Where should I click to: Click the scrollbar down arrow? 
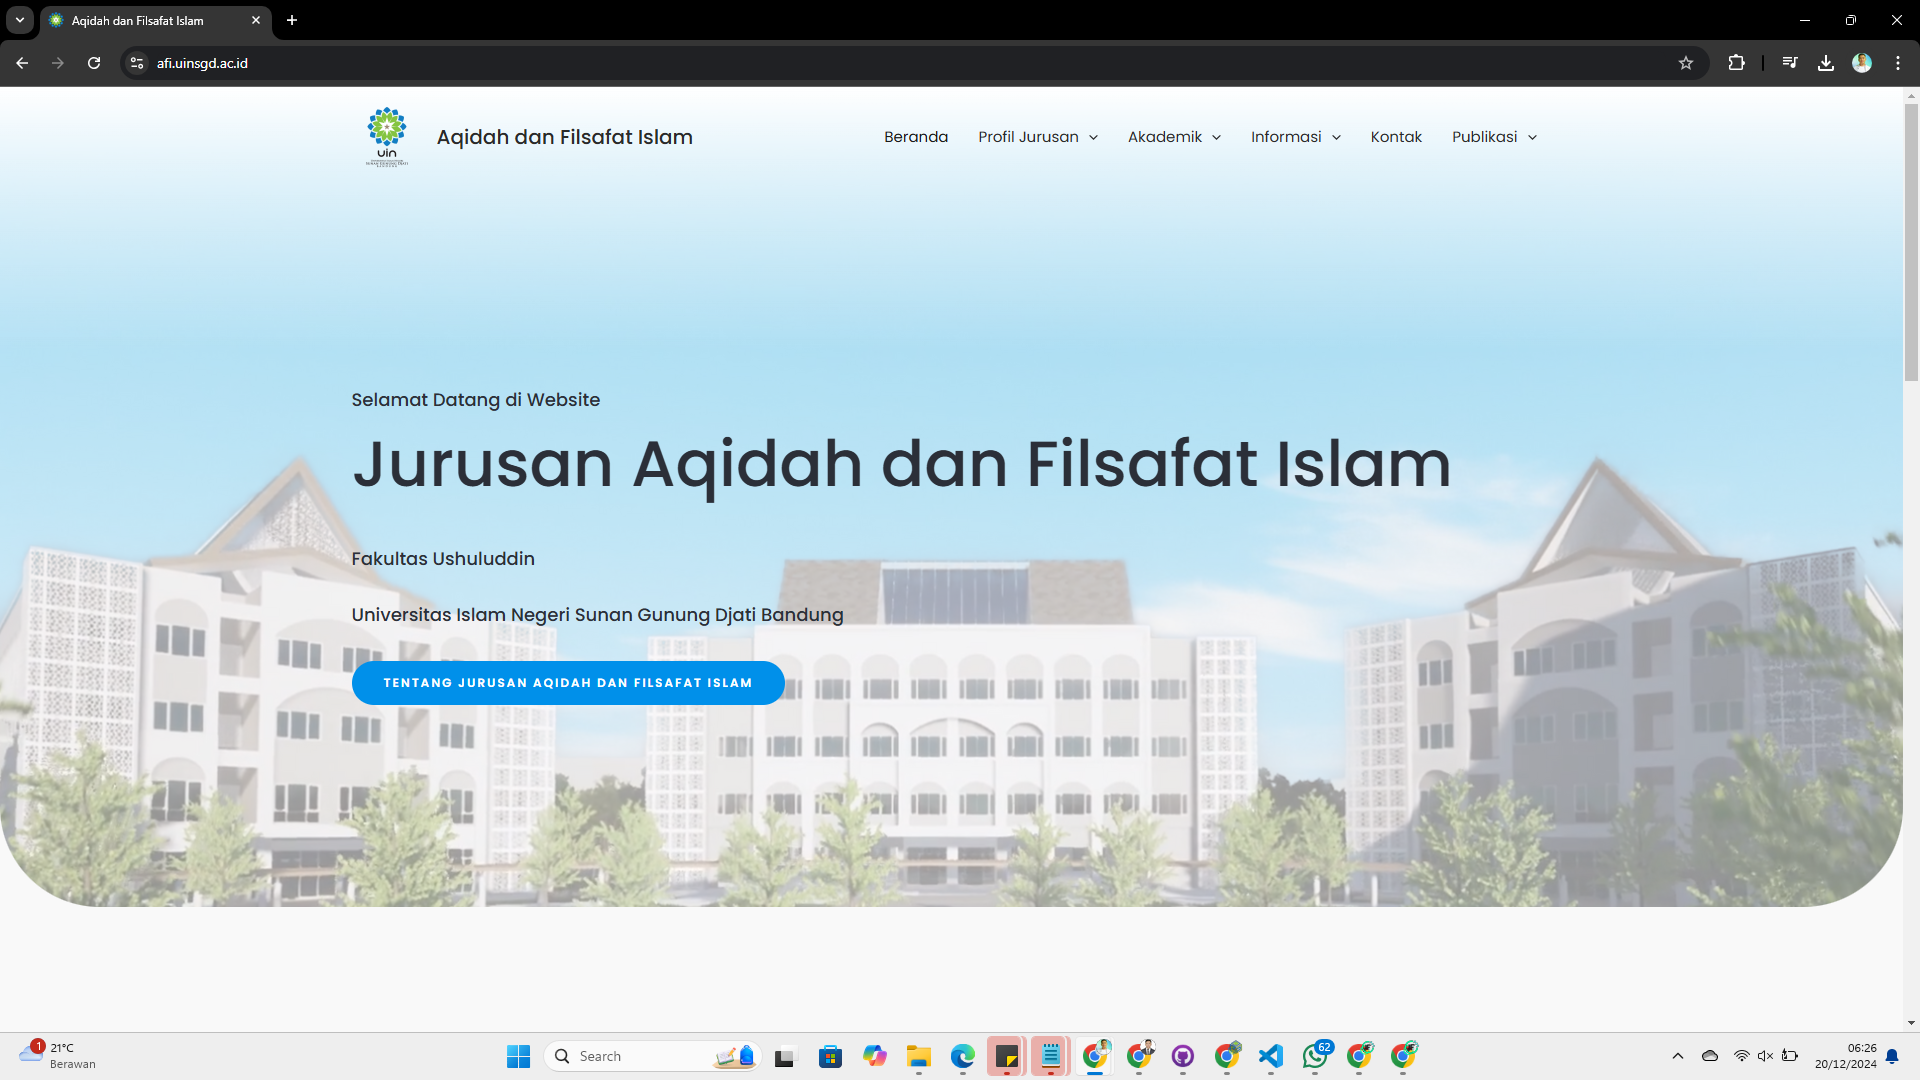click(x=1911, y=1023)
